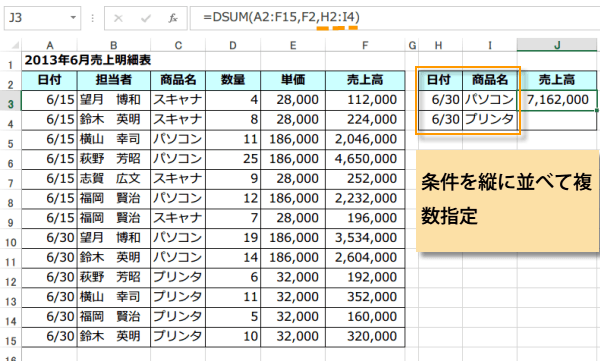600x361 pixels.
Task: Click 望月 博和 in row 3
Action: [x=114, y=100]
